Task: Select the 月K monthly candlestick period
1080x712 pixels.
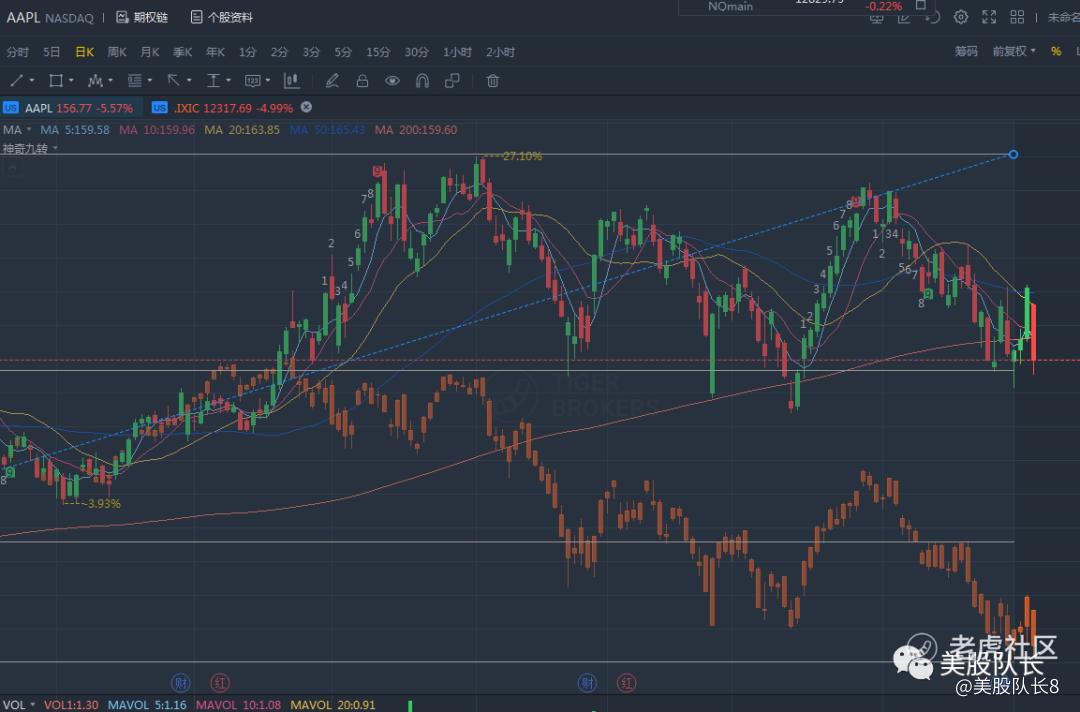Action: (149, 52)
